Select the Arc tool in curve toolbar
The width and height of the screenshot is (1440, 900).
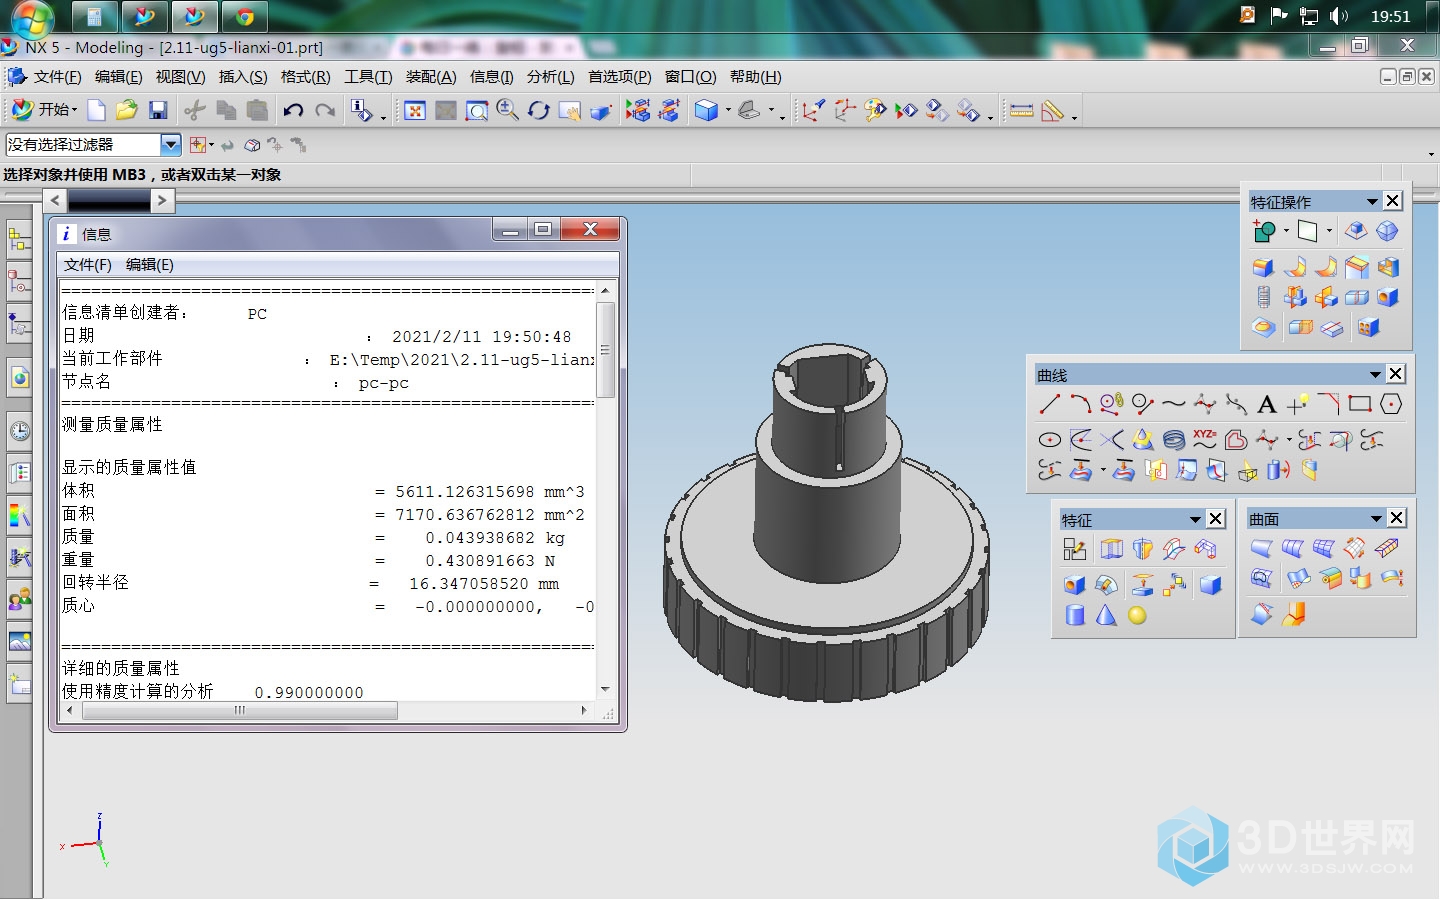[x=1080, y=404]
